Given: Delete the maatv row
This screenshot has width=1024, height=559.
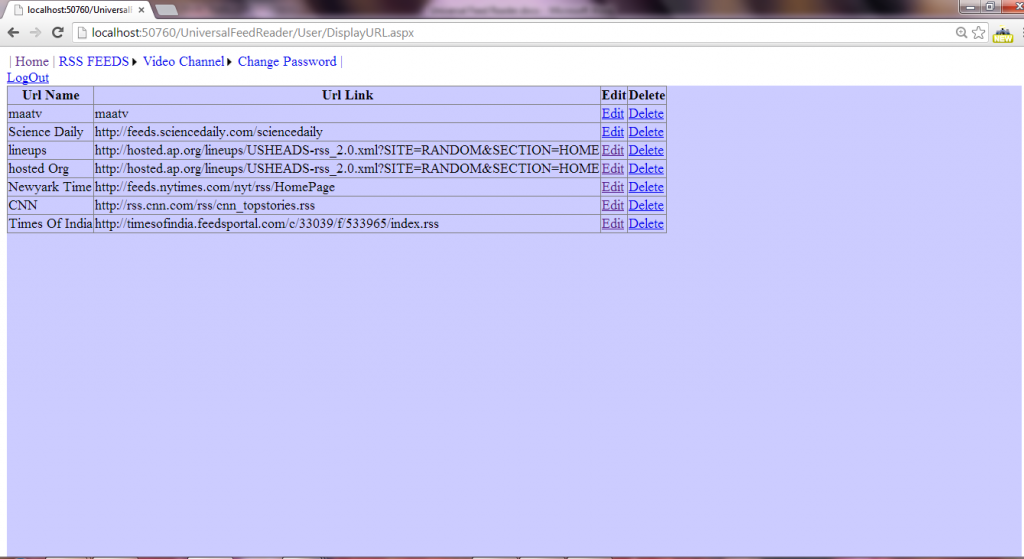Looking at the screenshot, I should [x=646, y=114].
